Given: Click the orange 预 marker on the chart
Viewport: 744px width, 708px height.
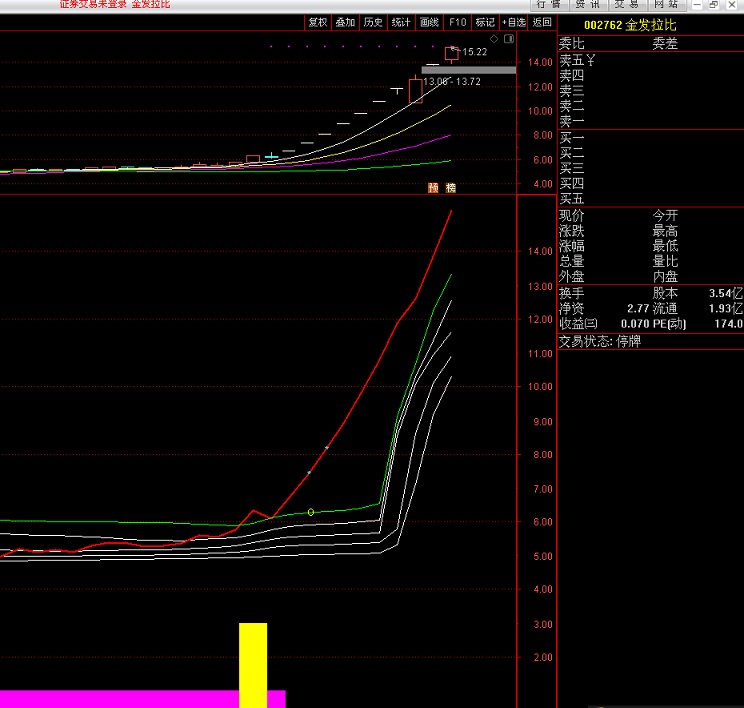Looking at the screenshot, I should (x=433, y=188).
